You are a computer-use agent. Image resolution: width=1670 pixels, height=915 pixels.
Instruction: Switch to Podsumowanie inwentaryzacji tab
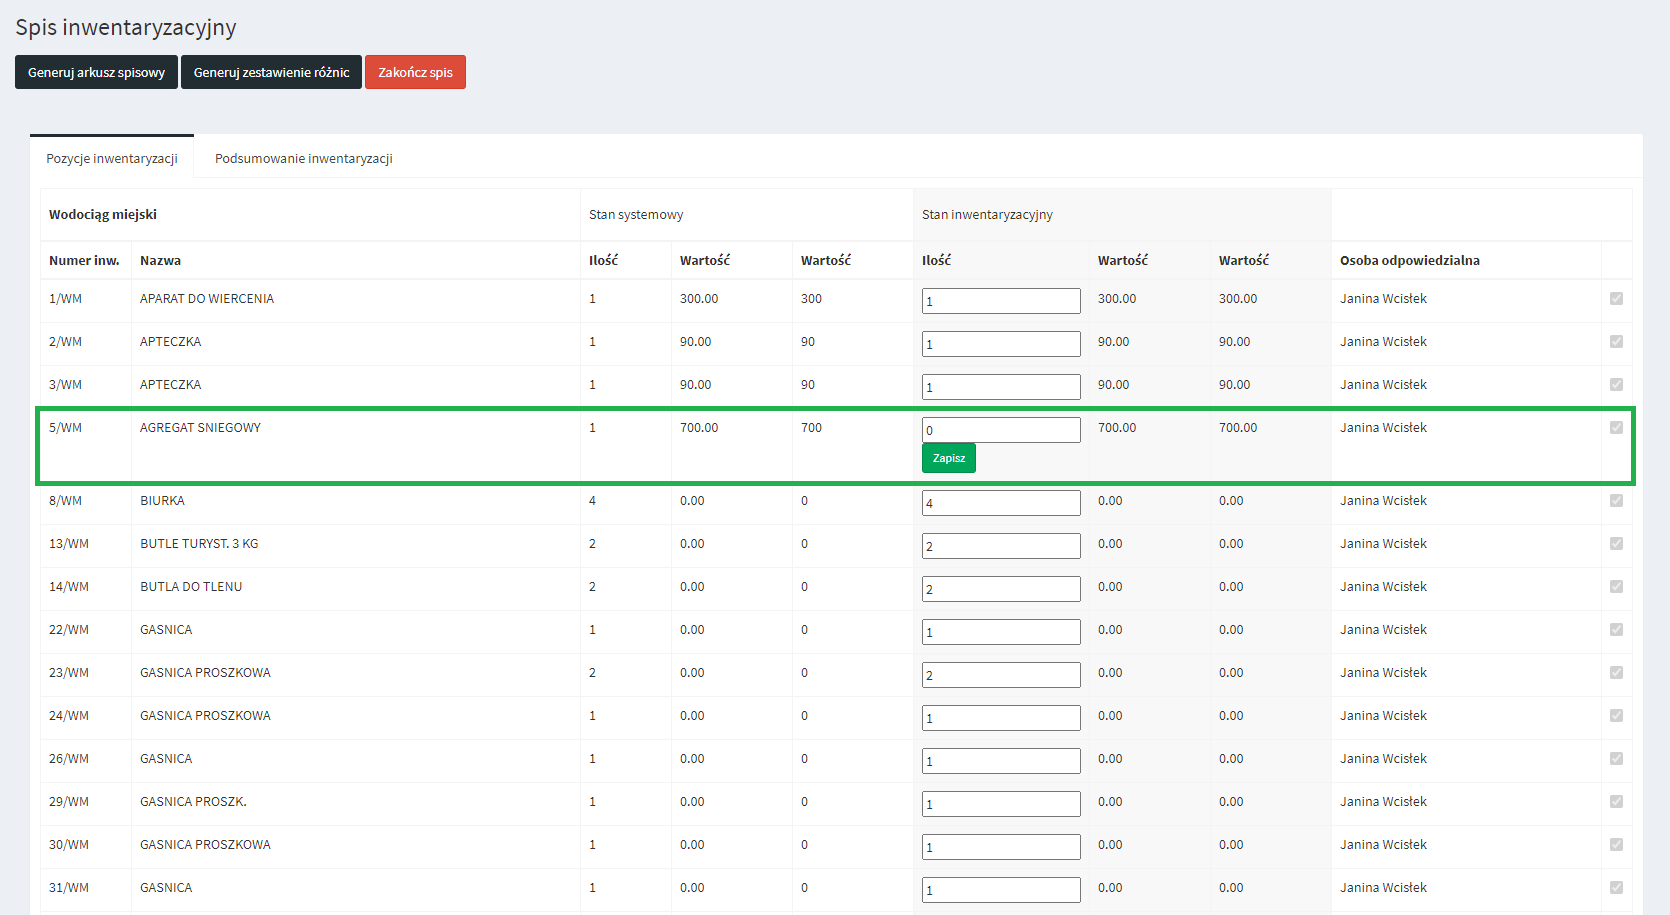(303, 158)
